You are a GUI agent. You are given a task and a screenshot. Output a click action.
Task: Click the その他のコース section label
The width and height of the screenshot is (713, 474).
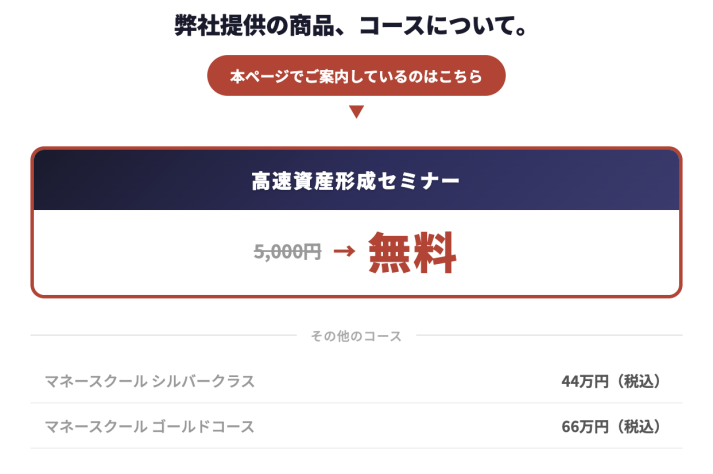coord(356,336)
